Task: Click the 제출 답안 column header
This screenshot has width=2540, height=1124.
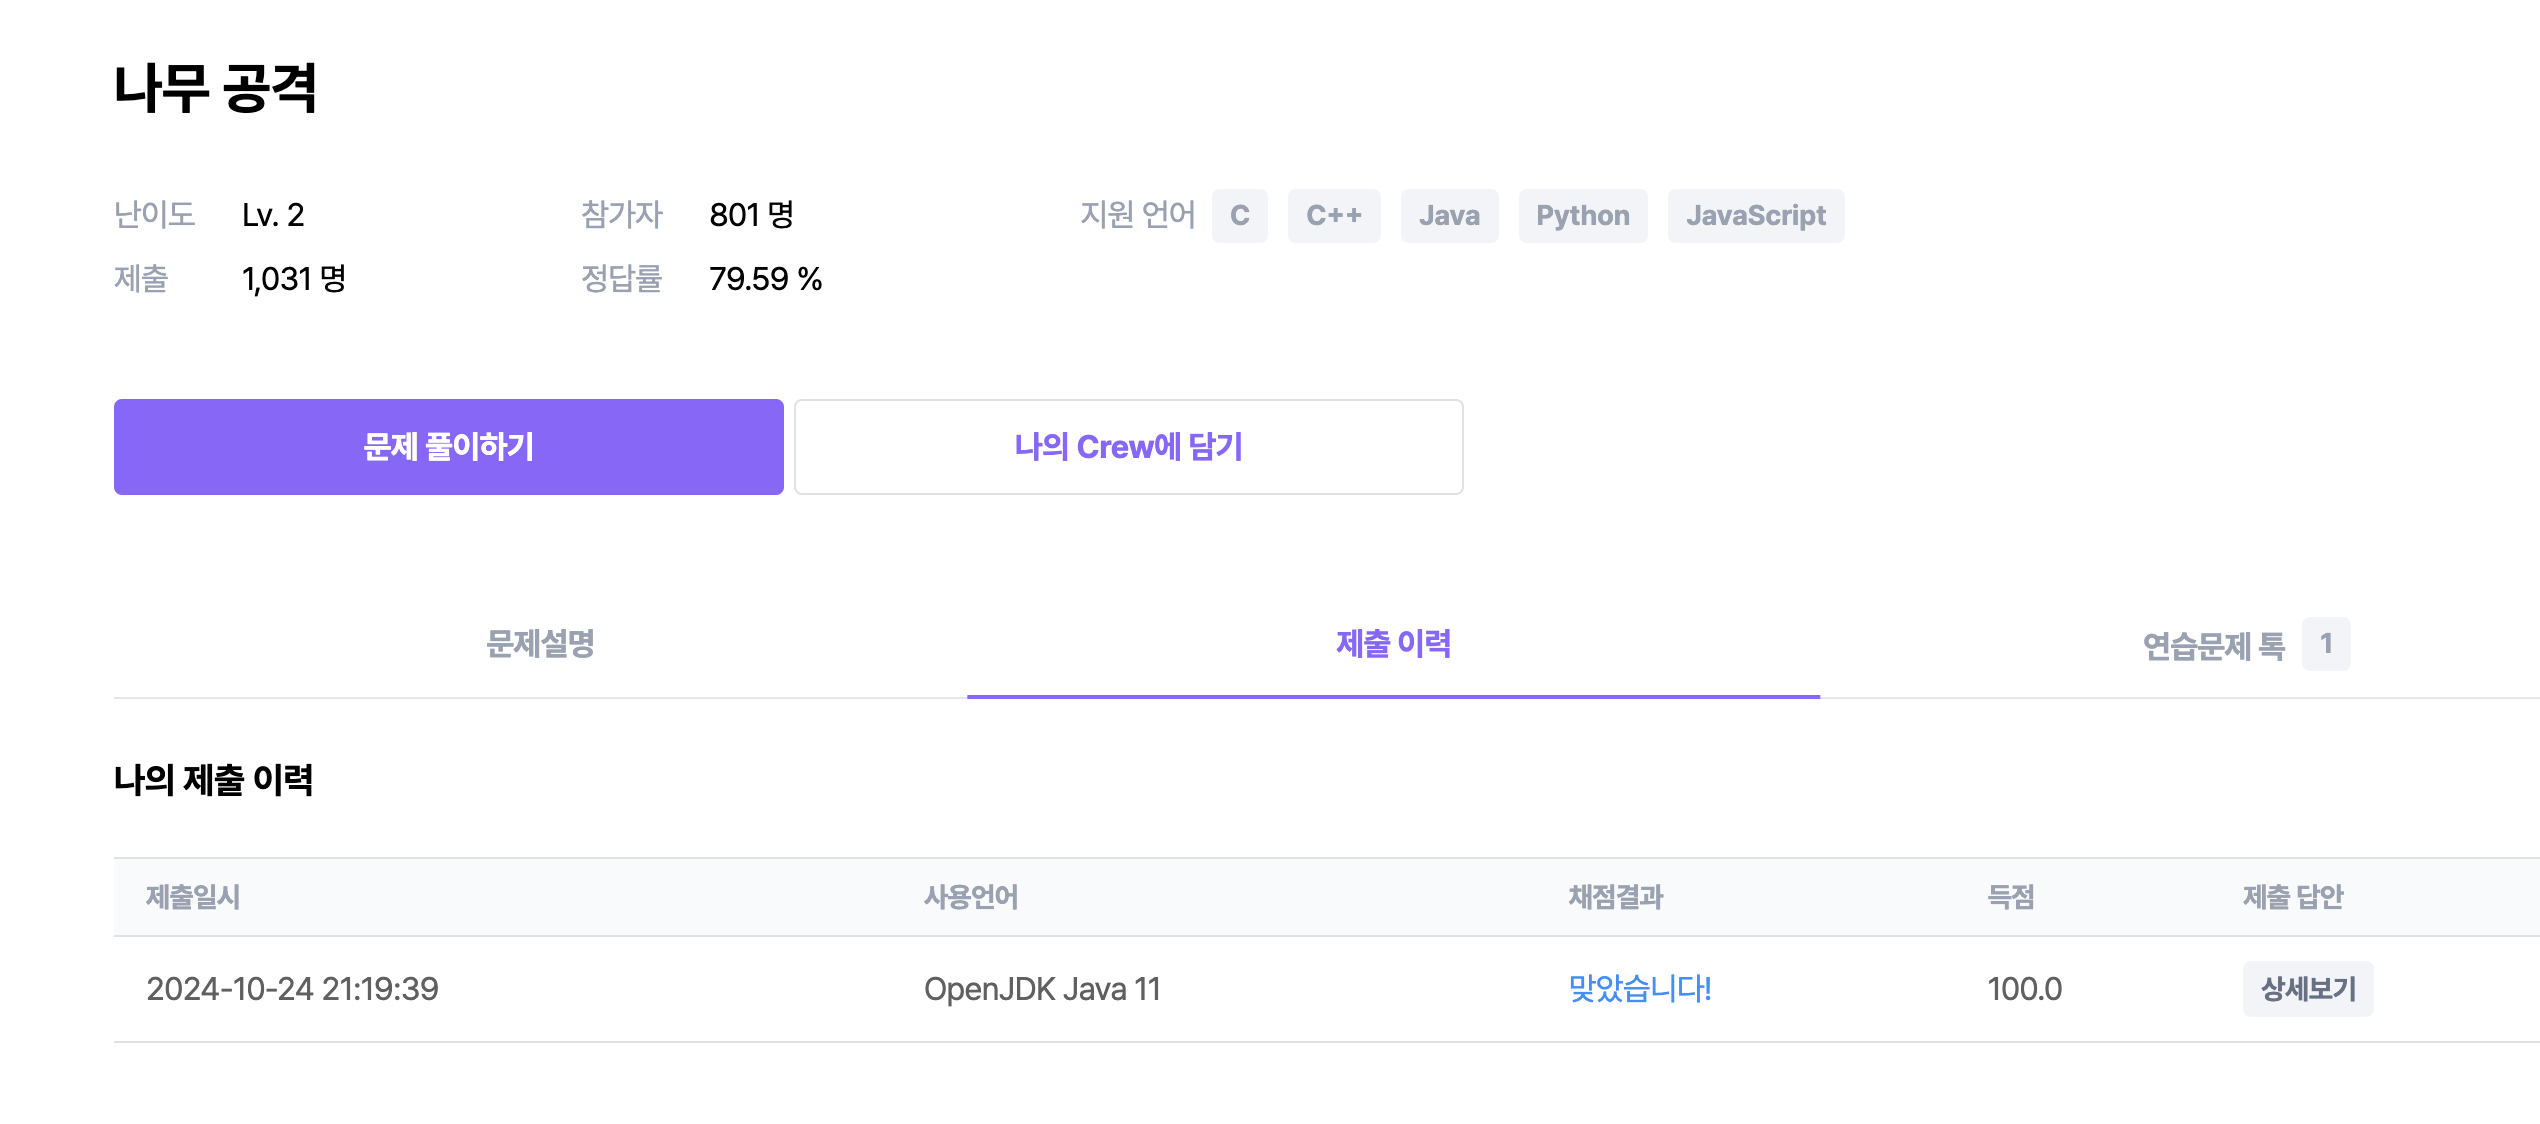Action: click(2292, 897)
